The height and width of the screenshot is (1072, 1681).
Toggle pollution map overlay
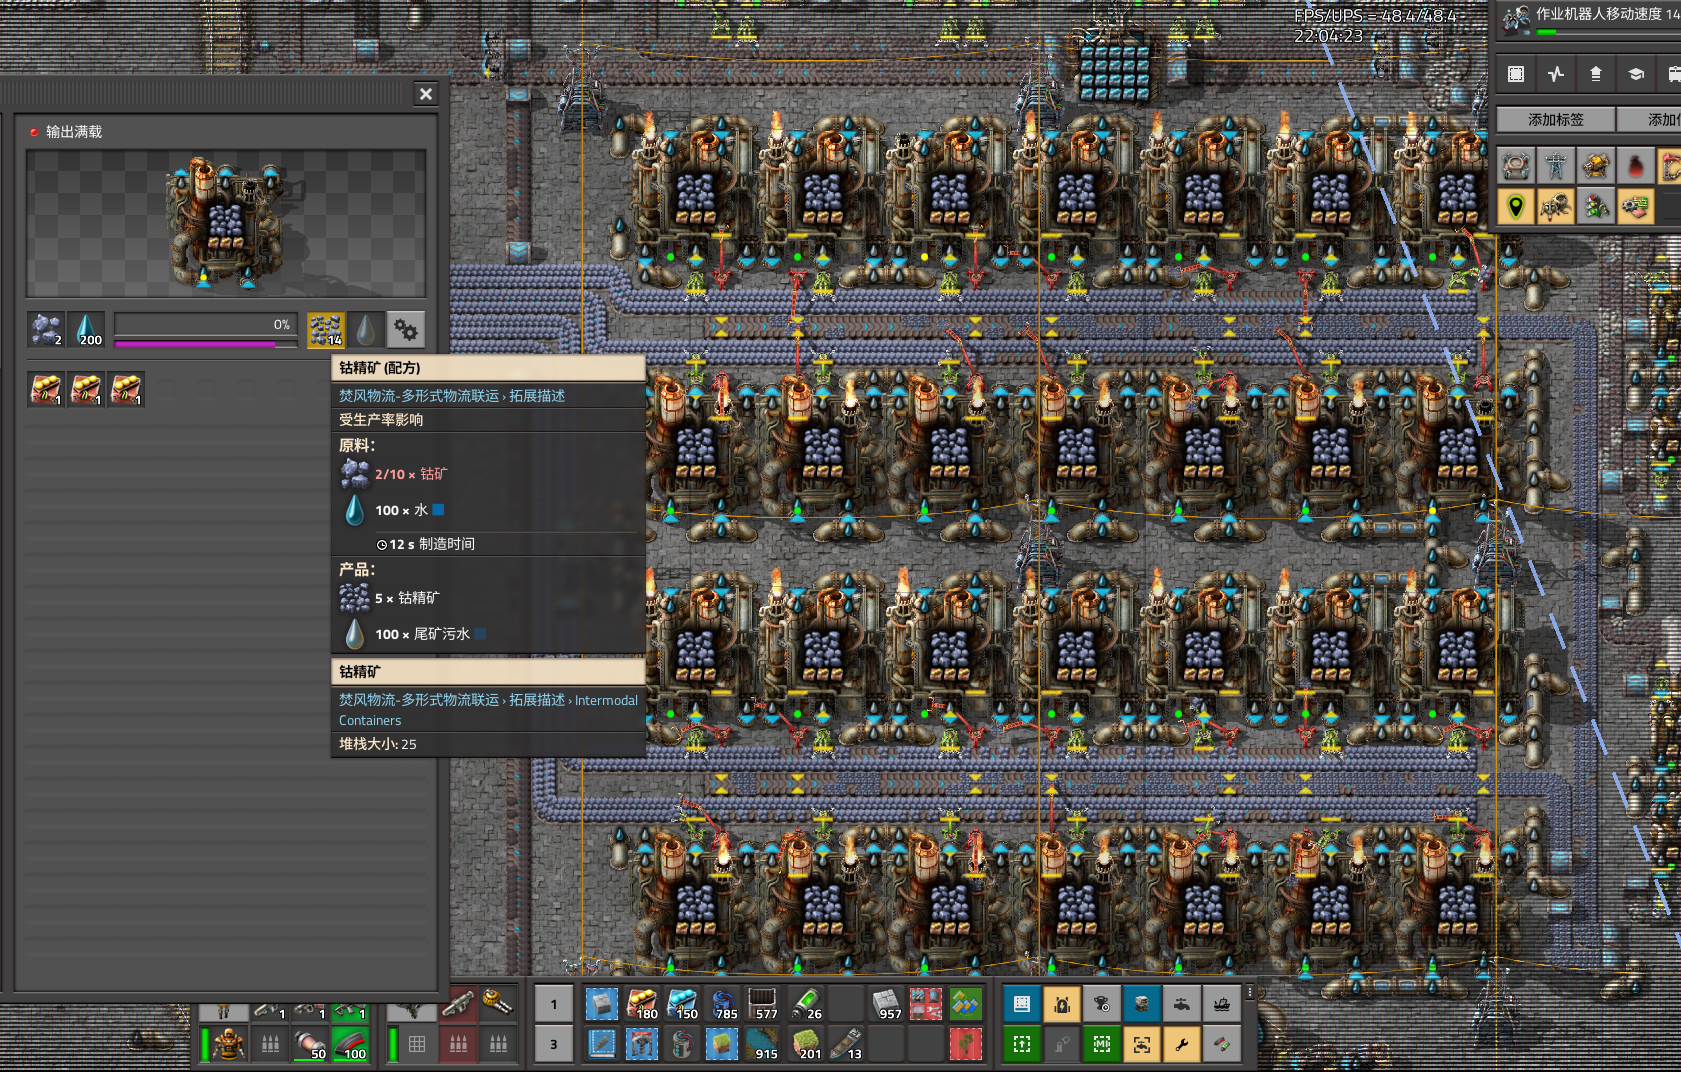[1636, 166]
